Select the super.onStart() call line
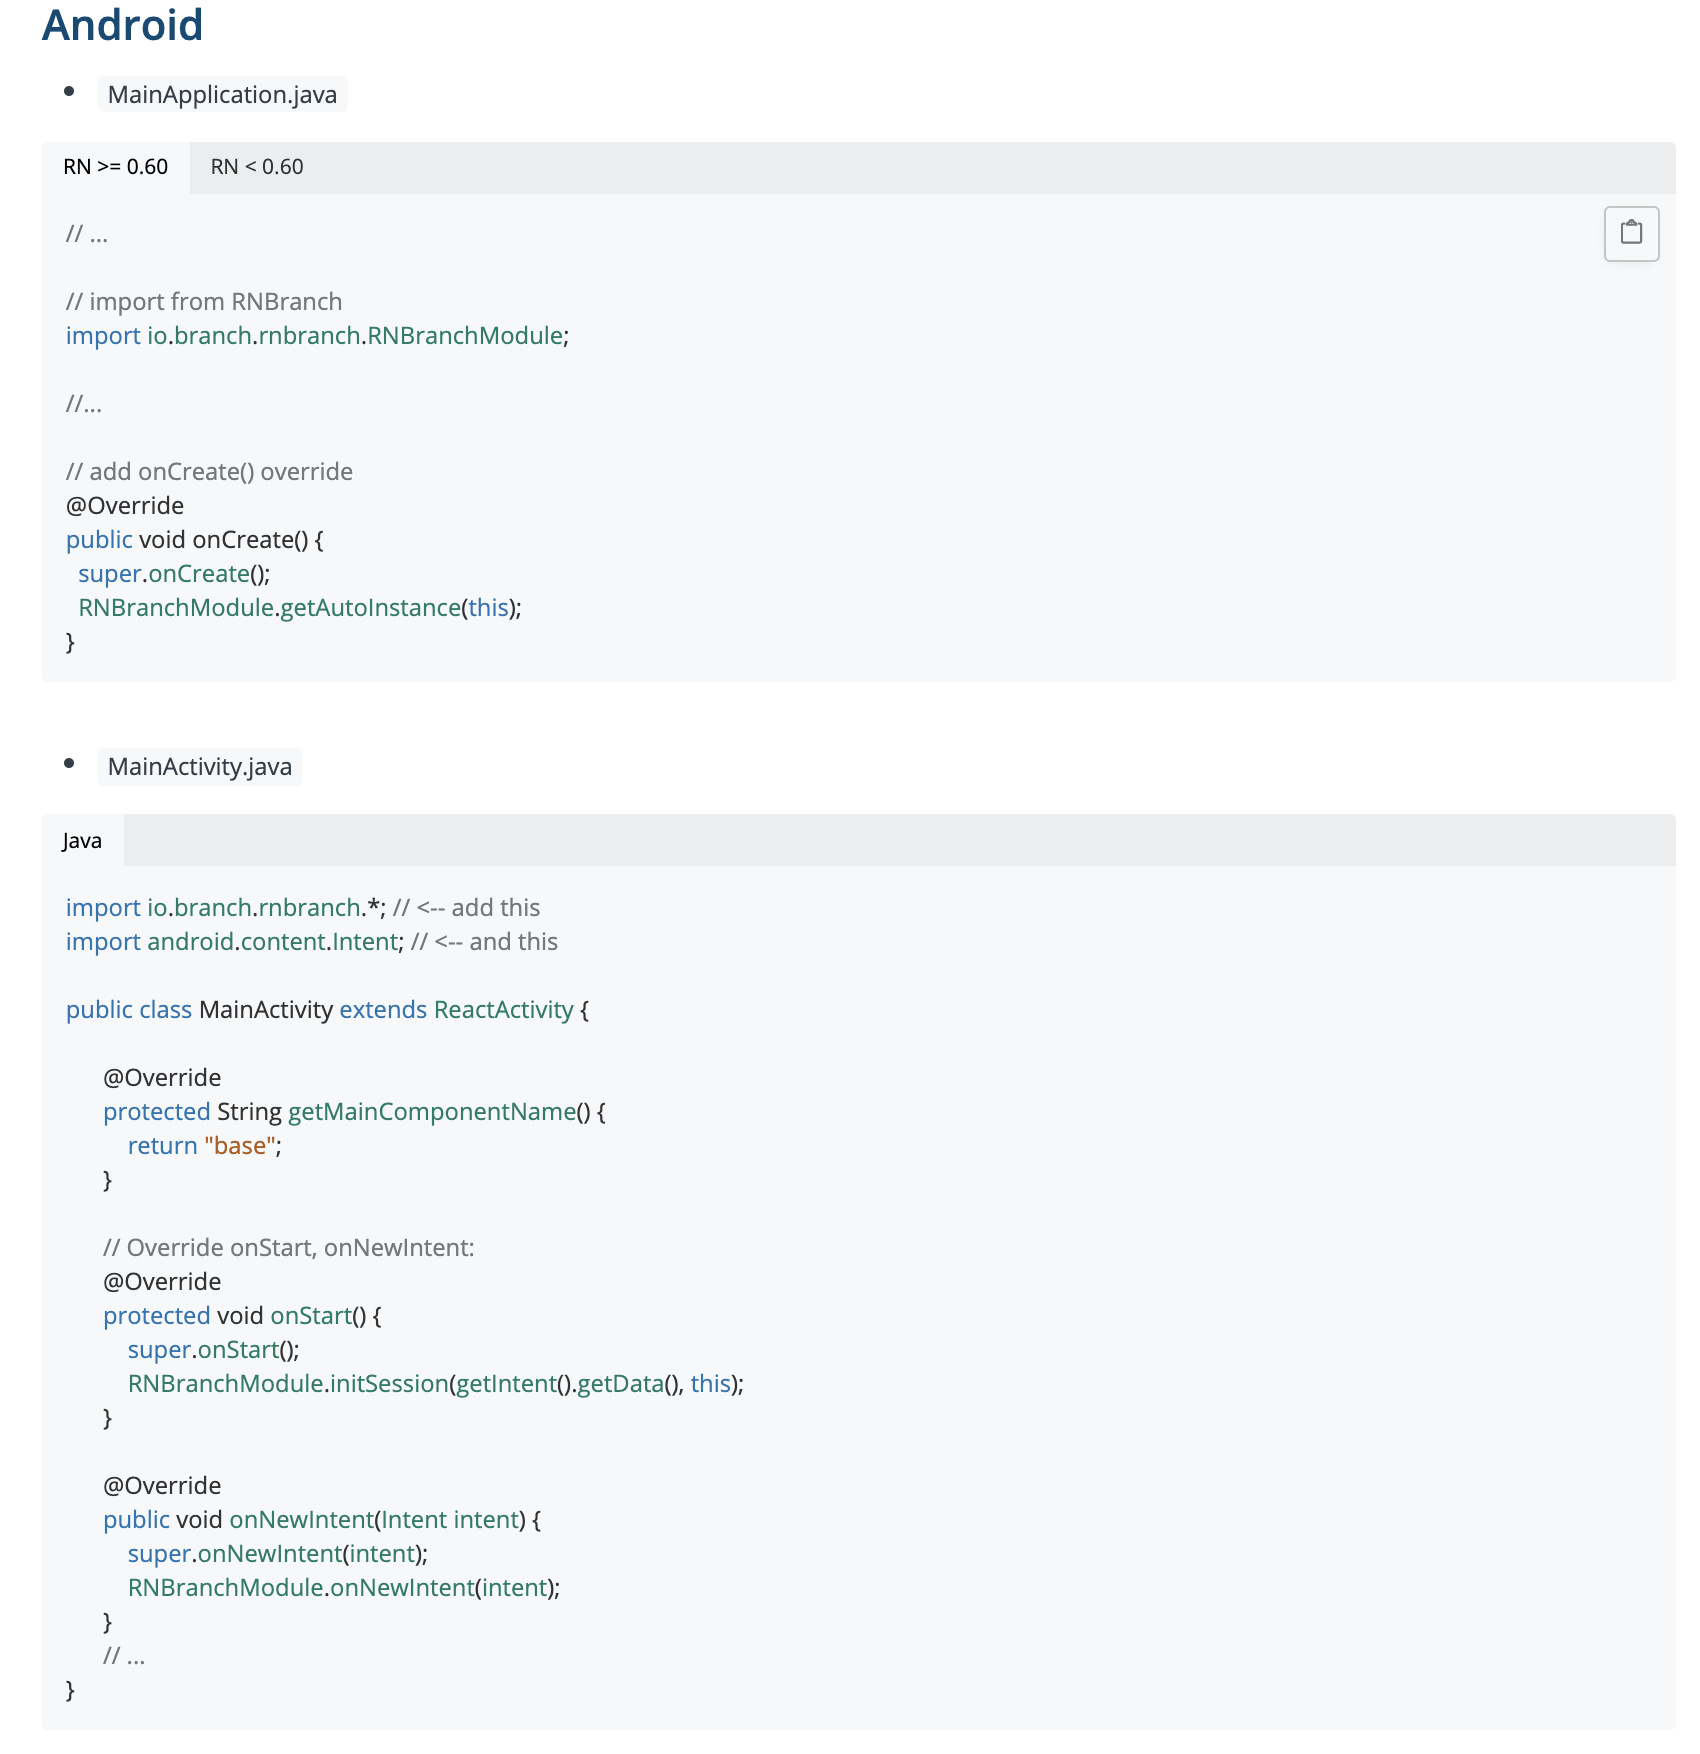The width and height of the screenshot is (1700, 1754). pyautogui.click(x=213, y=1349)
